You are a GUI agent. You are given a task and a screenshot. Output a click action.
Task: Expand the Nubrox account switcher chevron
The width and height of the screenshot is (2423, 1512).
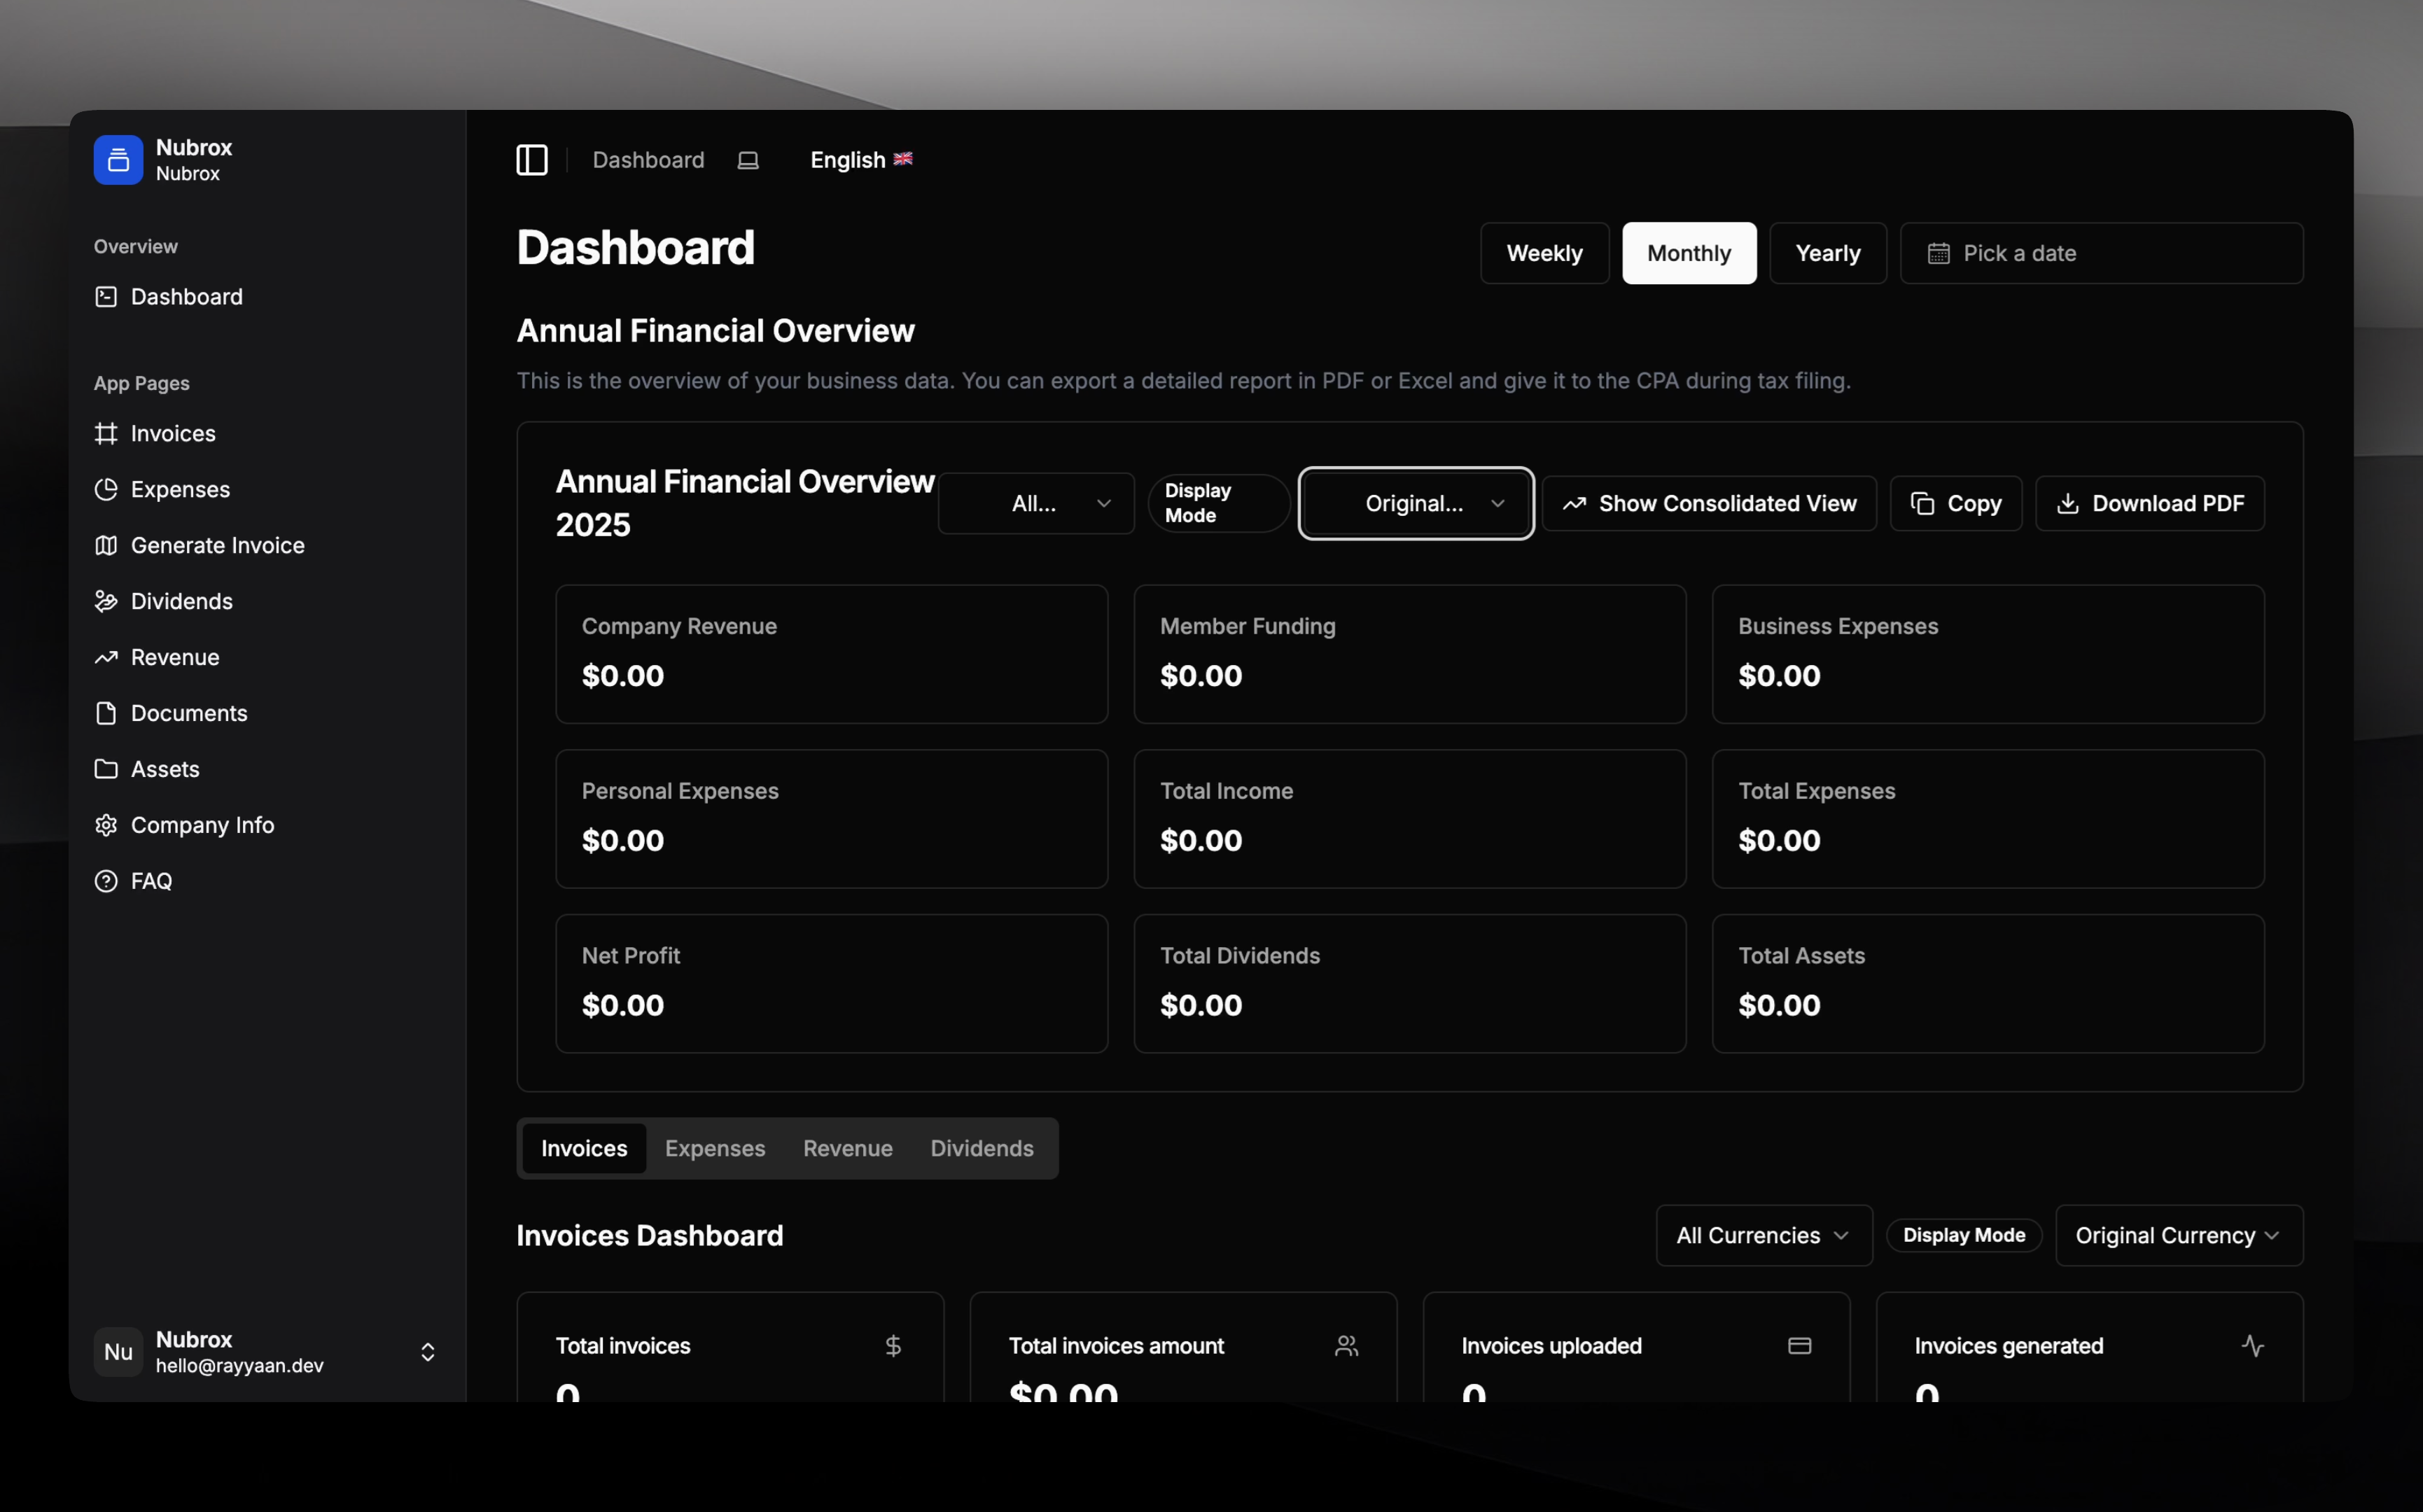click(427, 1352)
